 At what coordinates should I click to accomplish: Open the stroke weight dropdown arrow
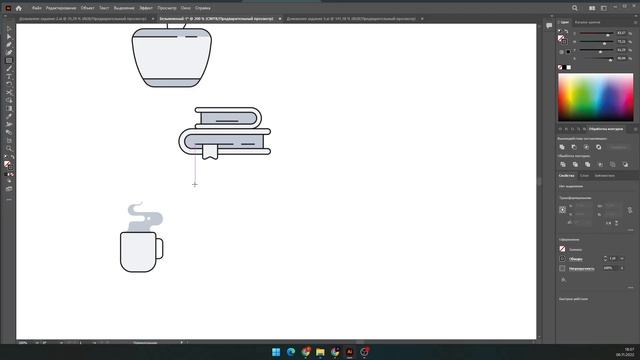tap(622, 259)
